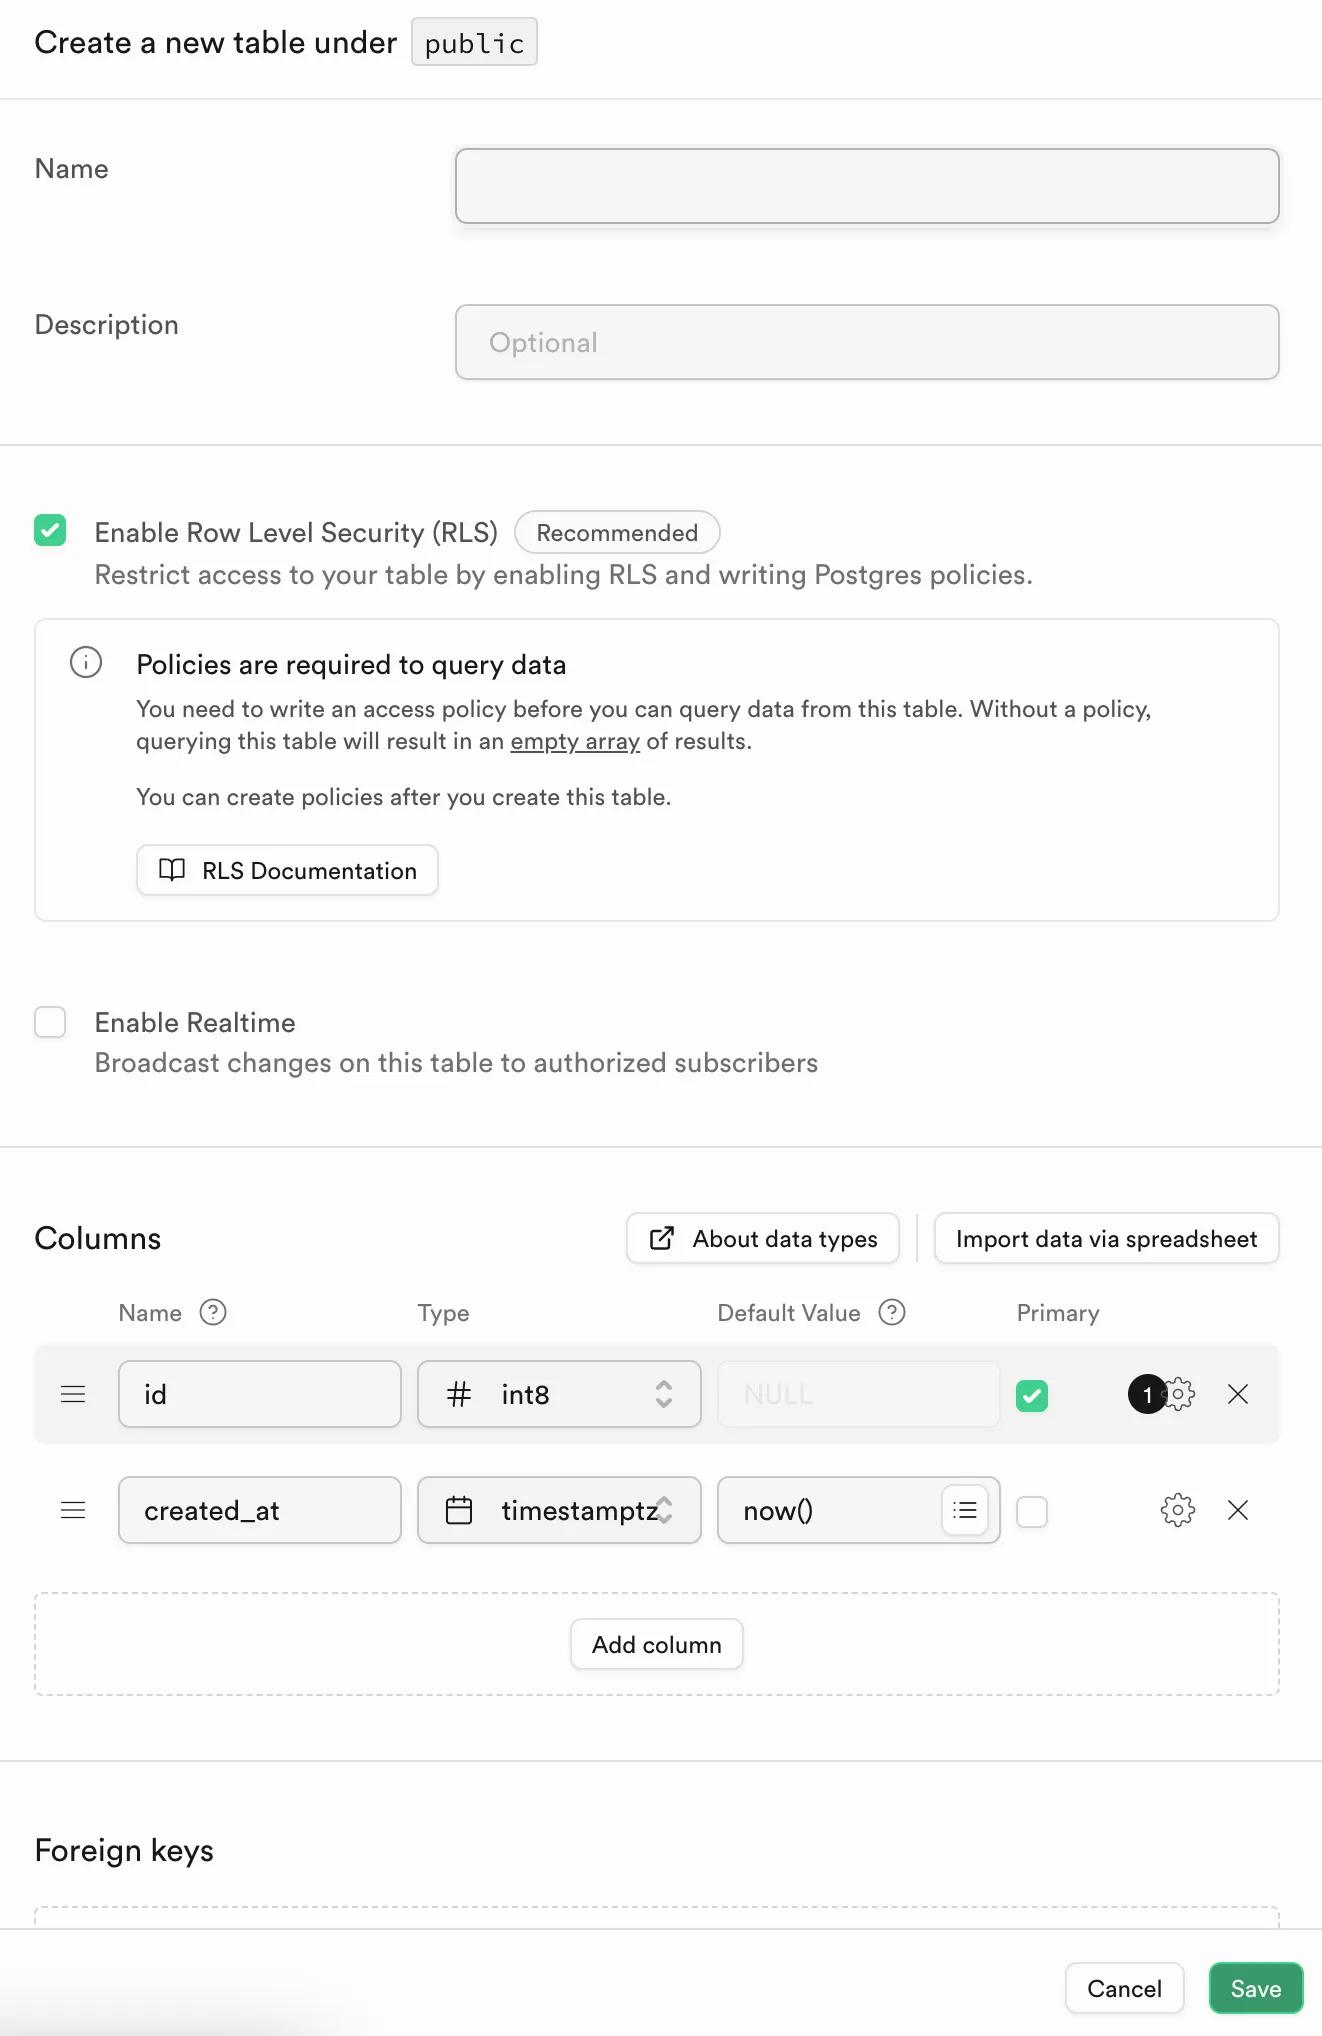Viewport: 1322px width, 2036px height.
Task: Open settings gear for id column
Action: tap(1181, 1394)
